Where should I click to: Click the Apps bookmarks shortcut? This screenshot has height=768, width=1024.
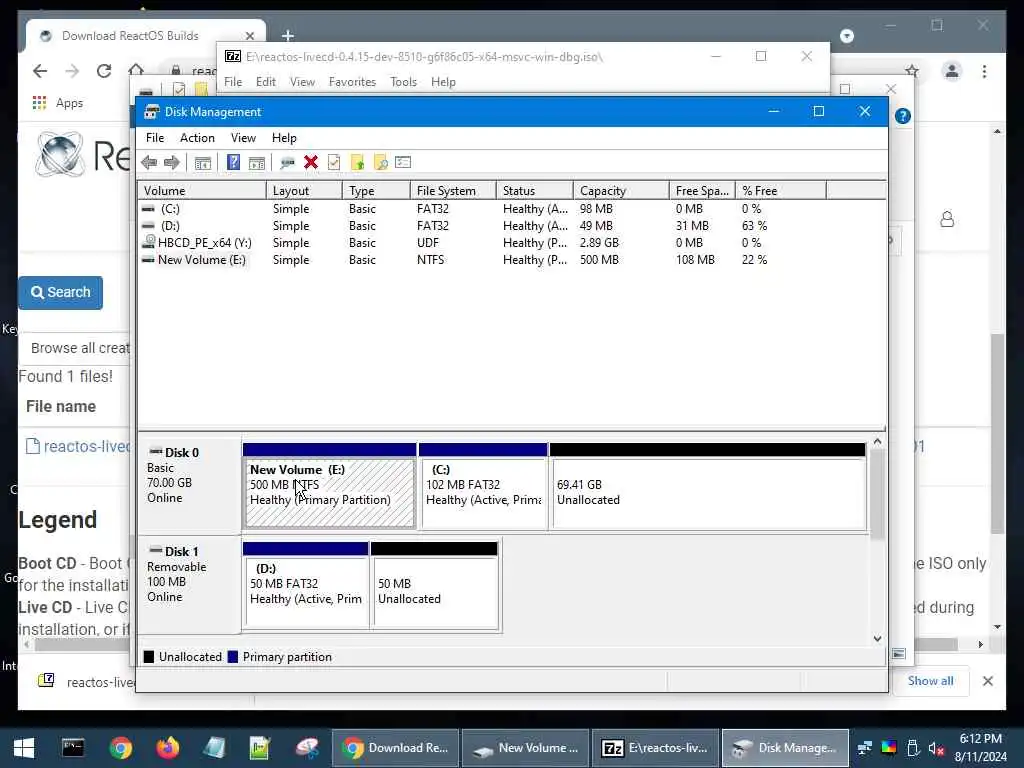(57, 103)
